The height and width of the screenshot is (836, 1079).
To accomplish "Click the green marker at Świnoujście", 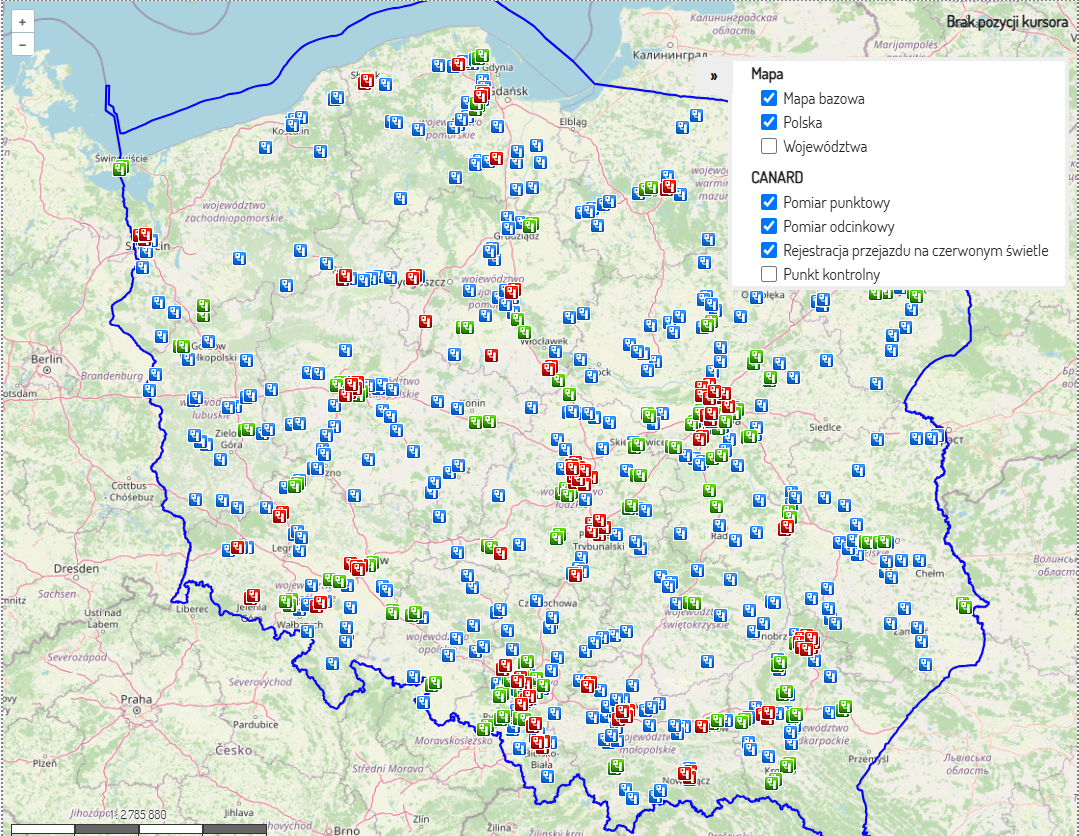I will (121, 167).
